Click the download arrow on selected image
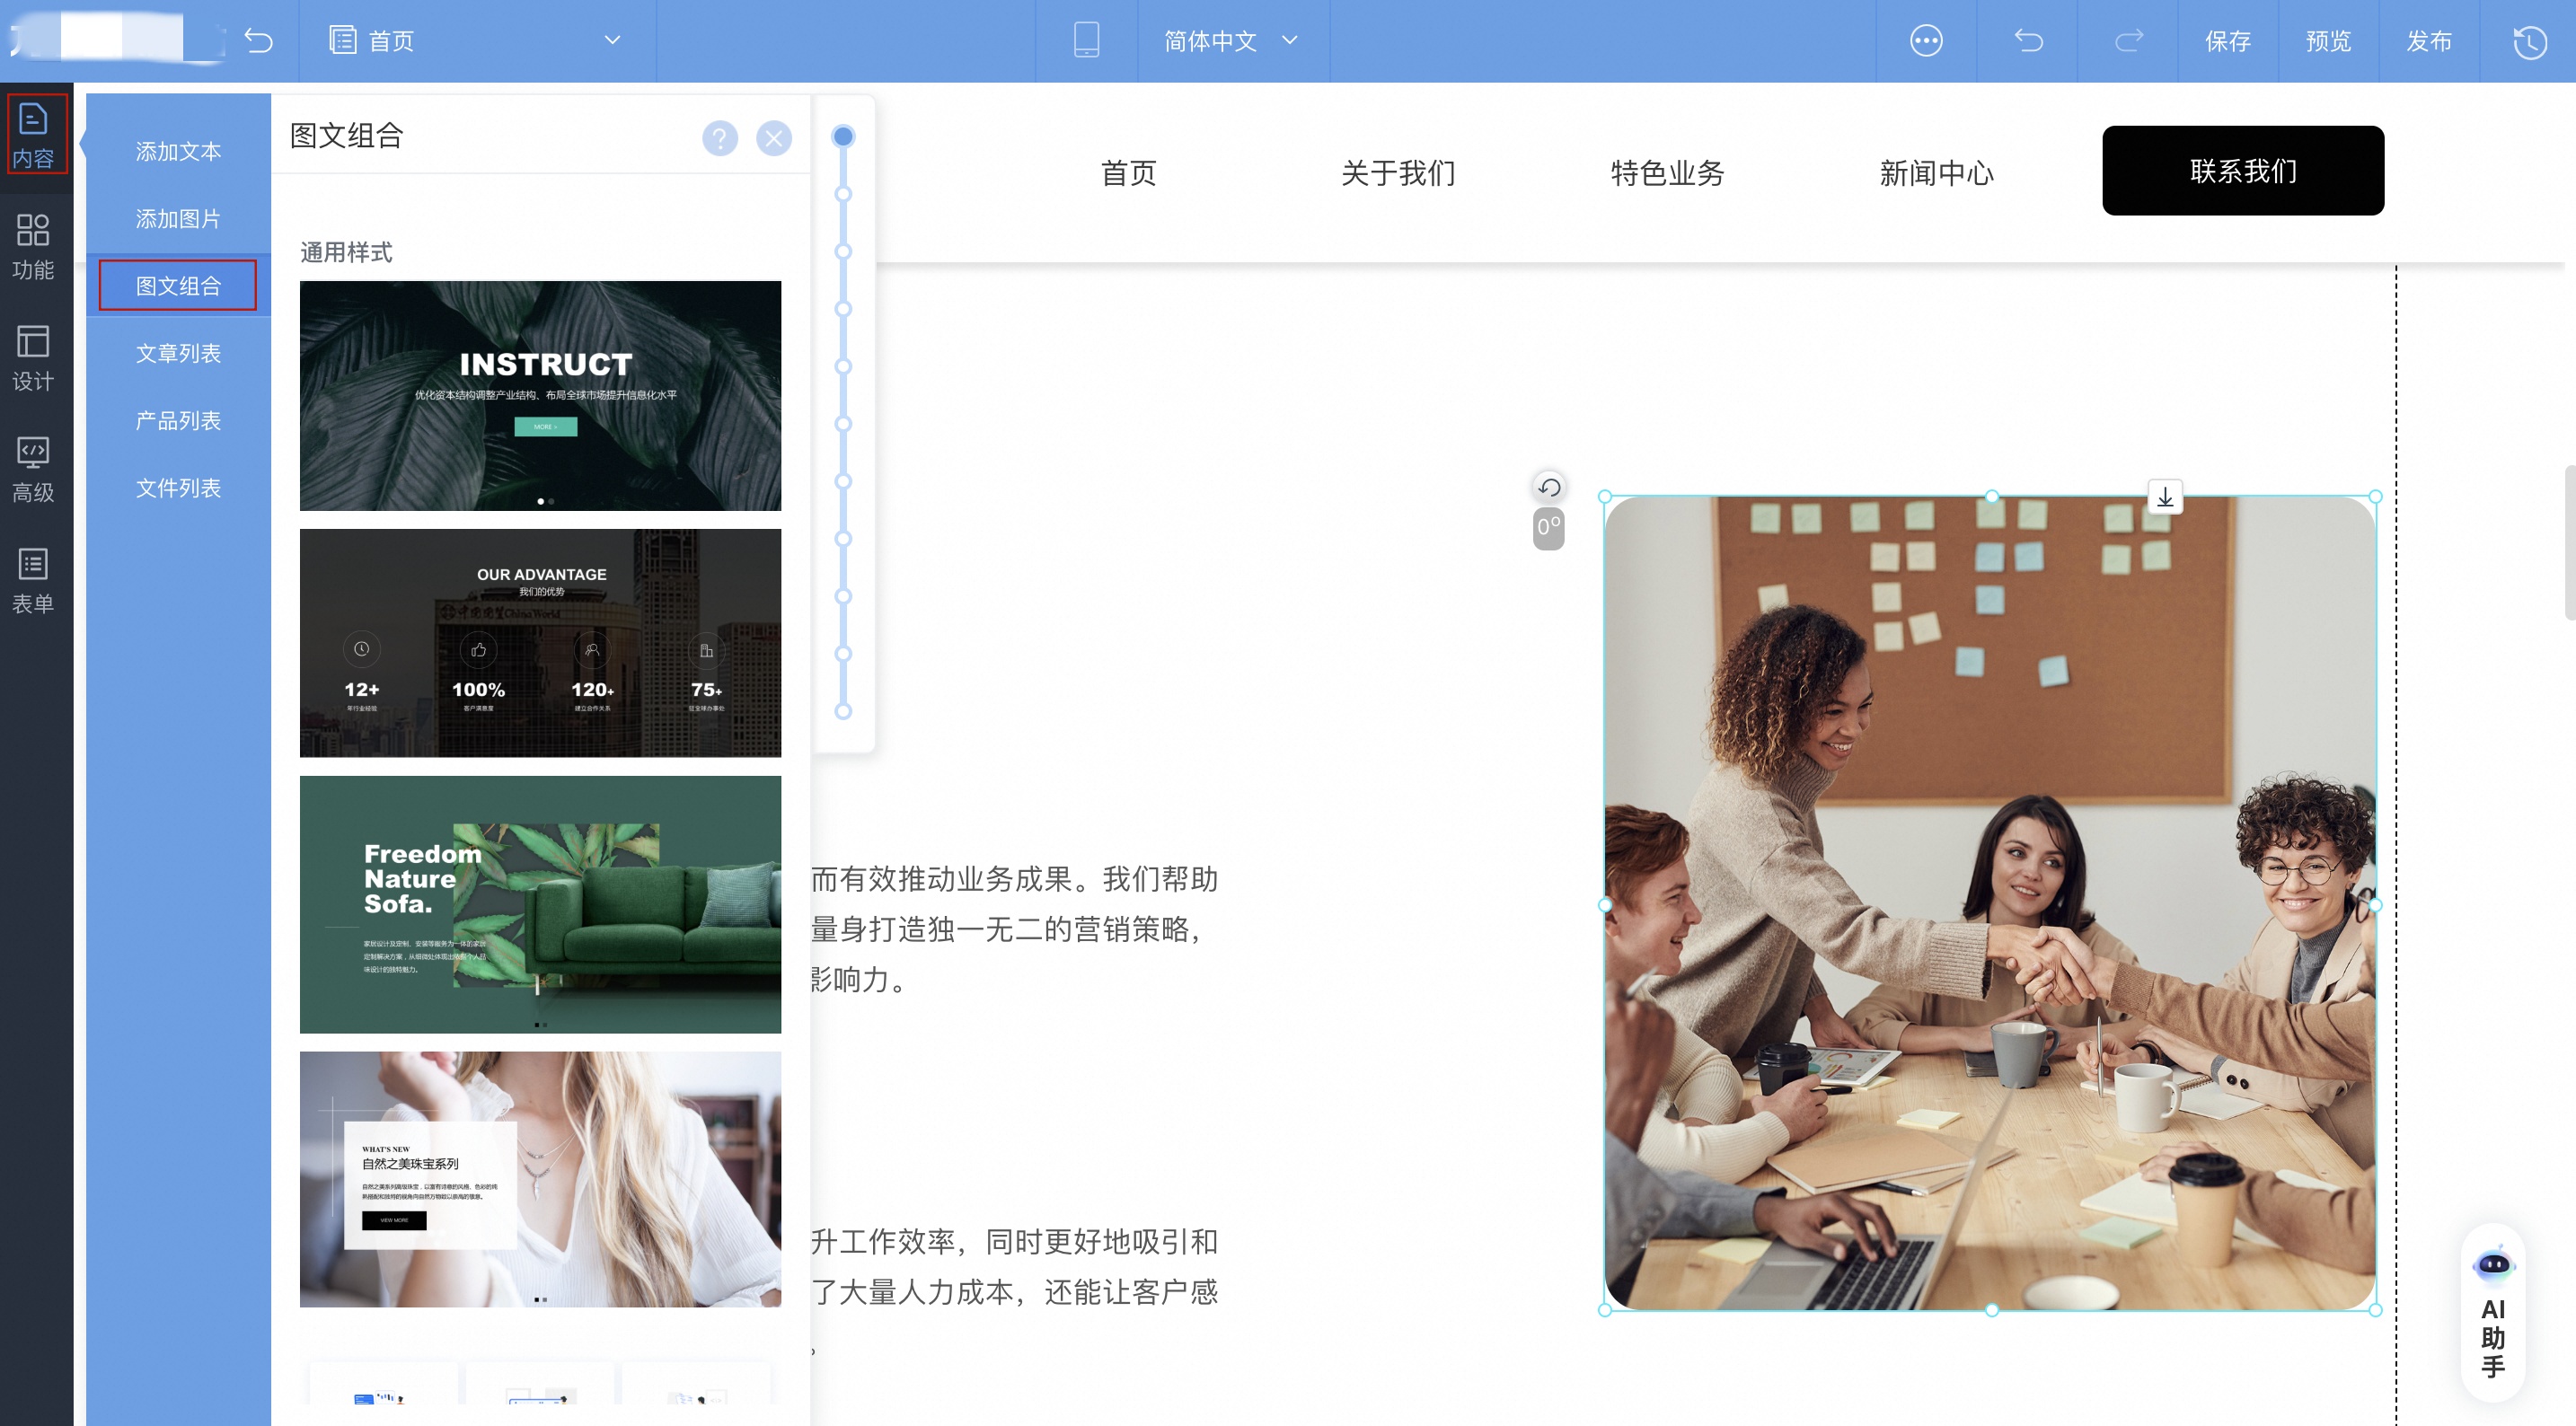 click(2165, 497)
